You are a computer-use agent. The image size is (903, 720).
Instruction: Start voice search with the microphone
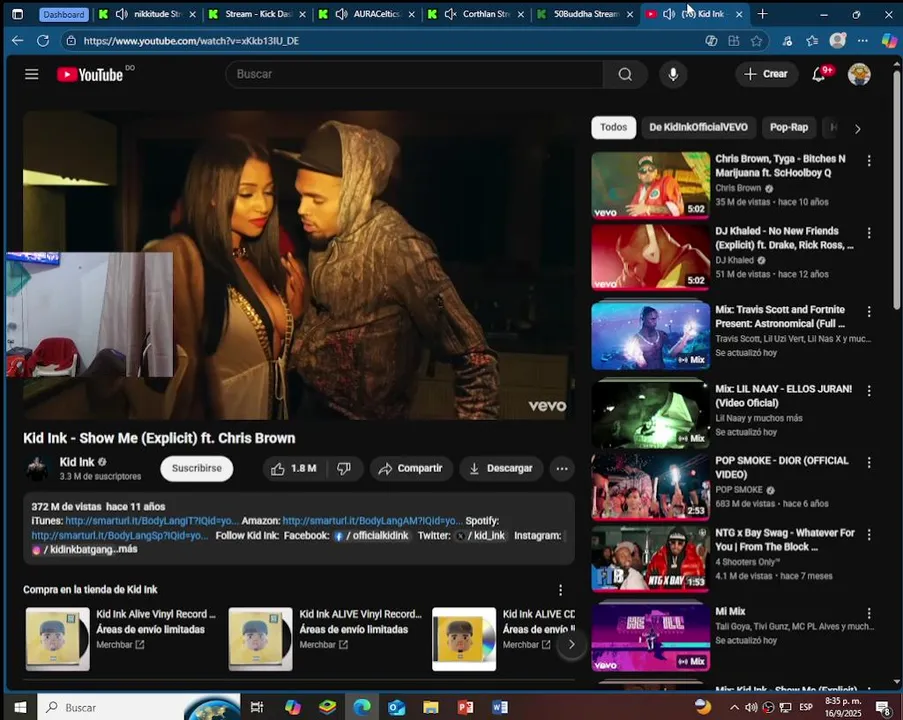pyautogui.click(x=673, y=74)
